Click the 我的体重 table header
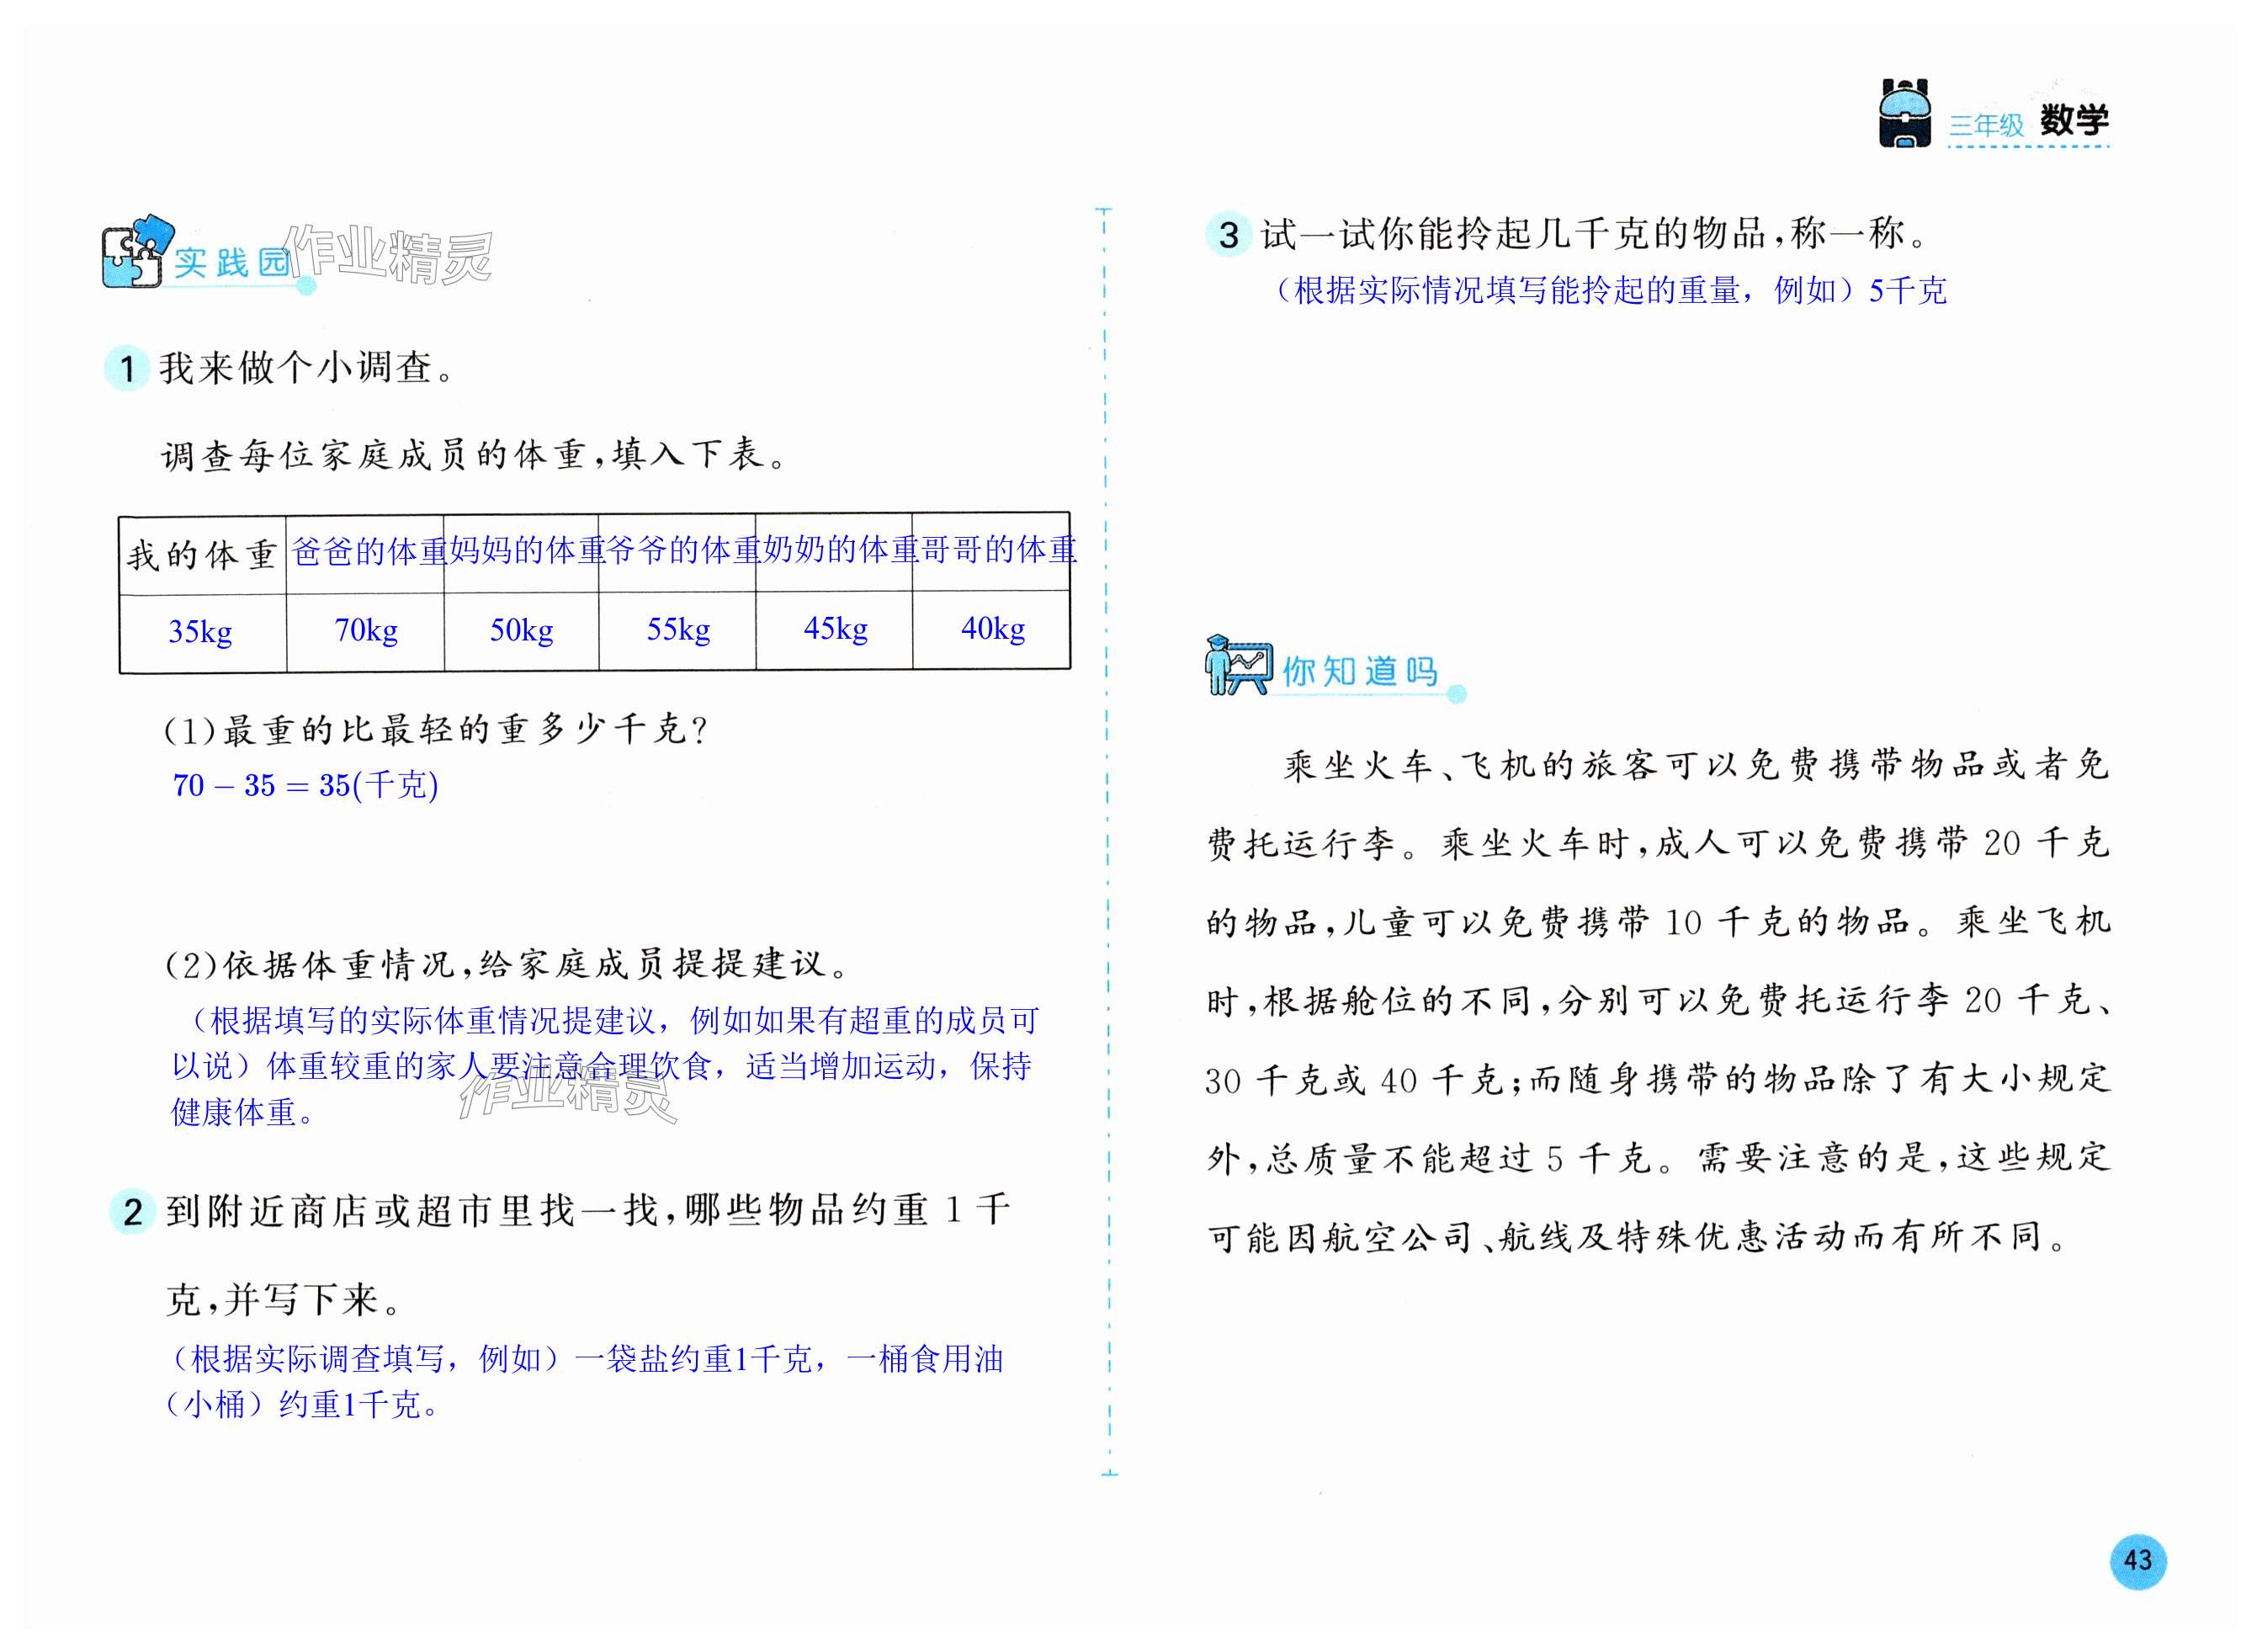2262x1652 pixels. [x=201, y=554]
